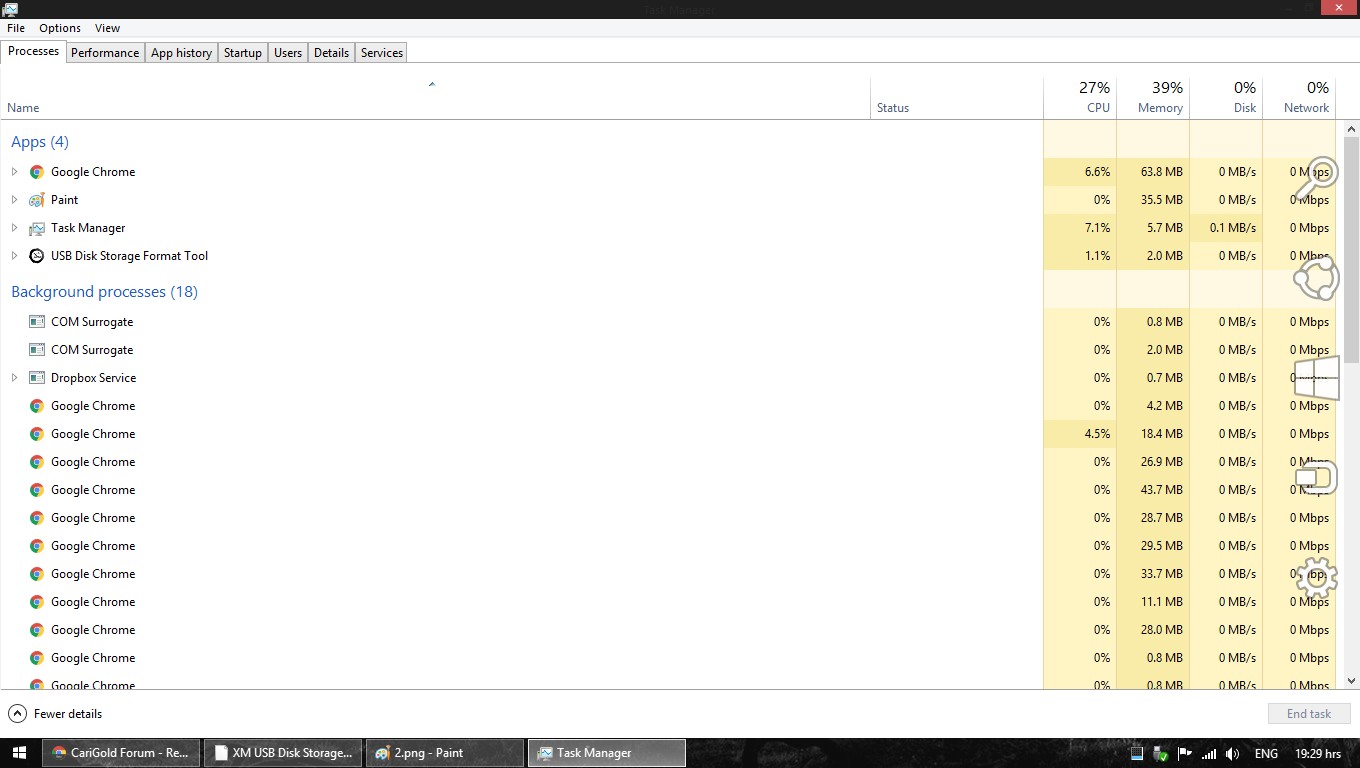1360x768 pixels.
Task: Click the Chrome icon in the 26.9 MB row
Action: pos(37,462)
